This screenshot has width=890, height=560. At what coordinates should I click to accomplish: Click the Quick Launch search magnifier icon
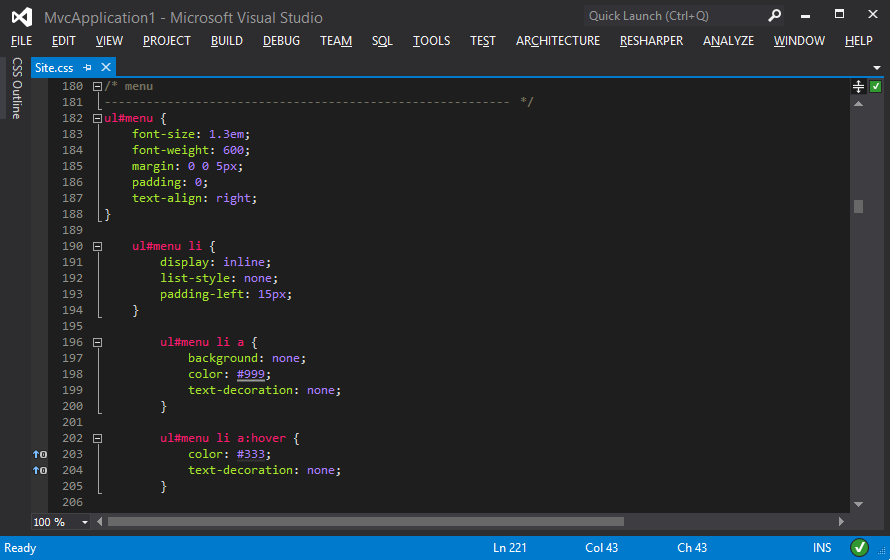(x=774, y=16)
